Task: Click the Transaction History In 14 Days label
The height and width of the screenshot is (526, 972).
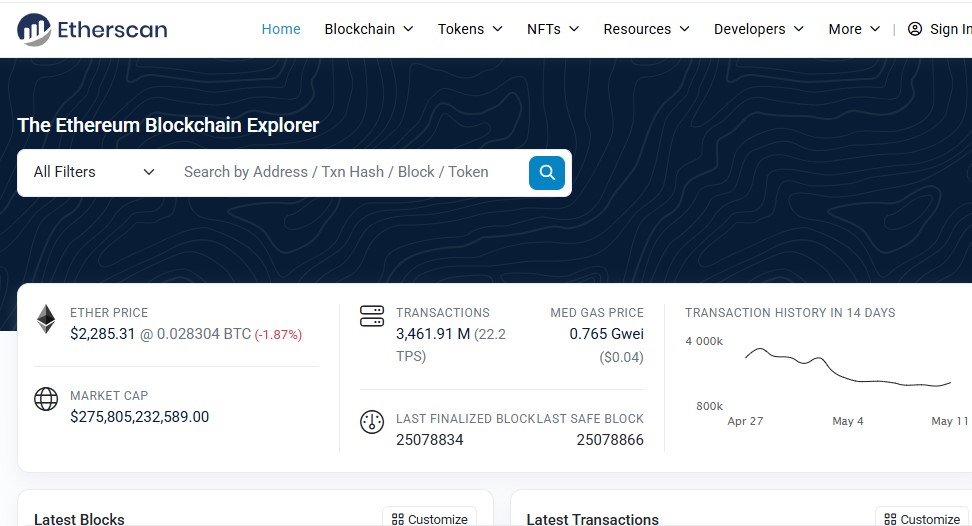Action: click(790, 313)
